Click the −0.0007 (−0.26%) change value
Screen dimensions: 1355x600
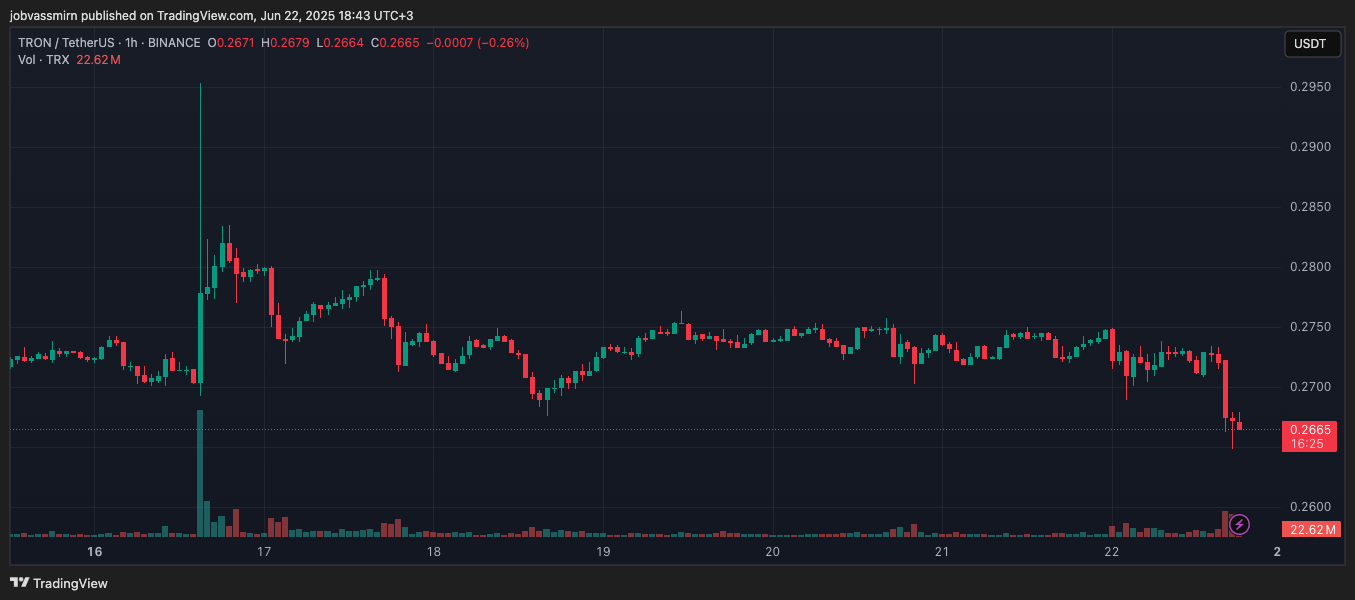click(477, 43)
